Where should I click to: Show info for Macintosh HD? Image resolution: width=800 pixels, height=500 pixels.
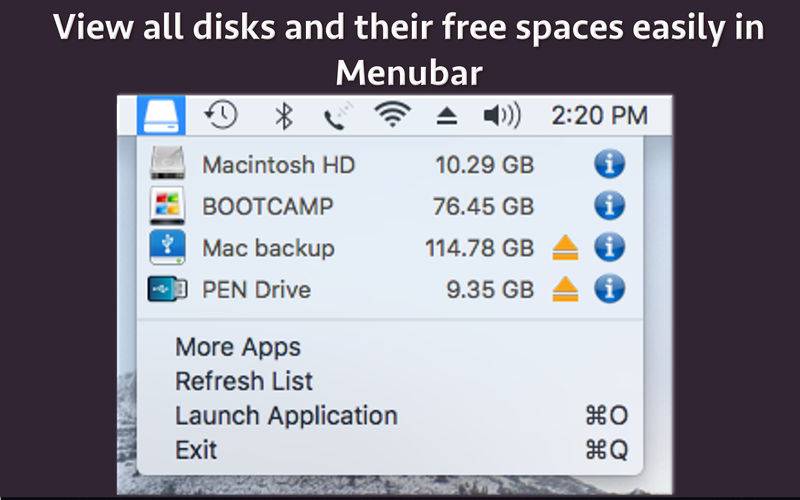pyautogui.click(x=609, y=164)
